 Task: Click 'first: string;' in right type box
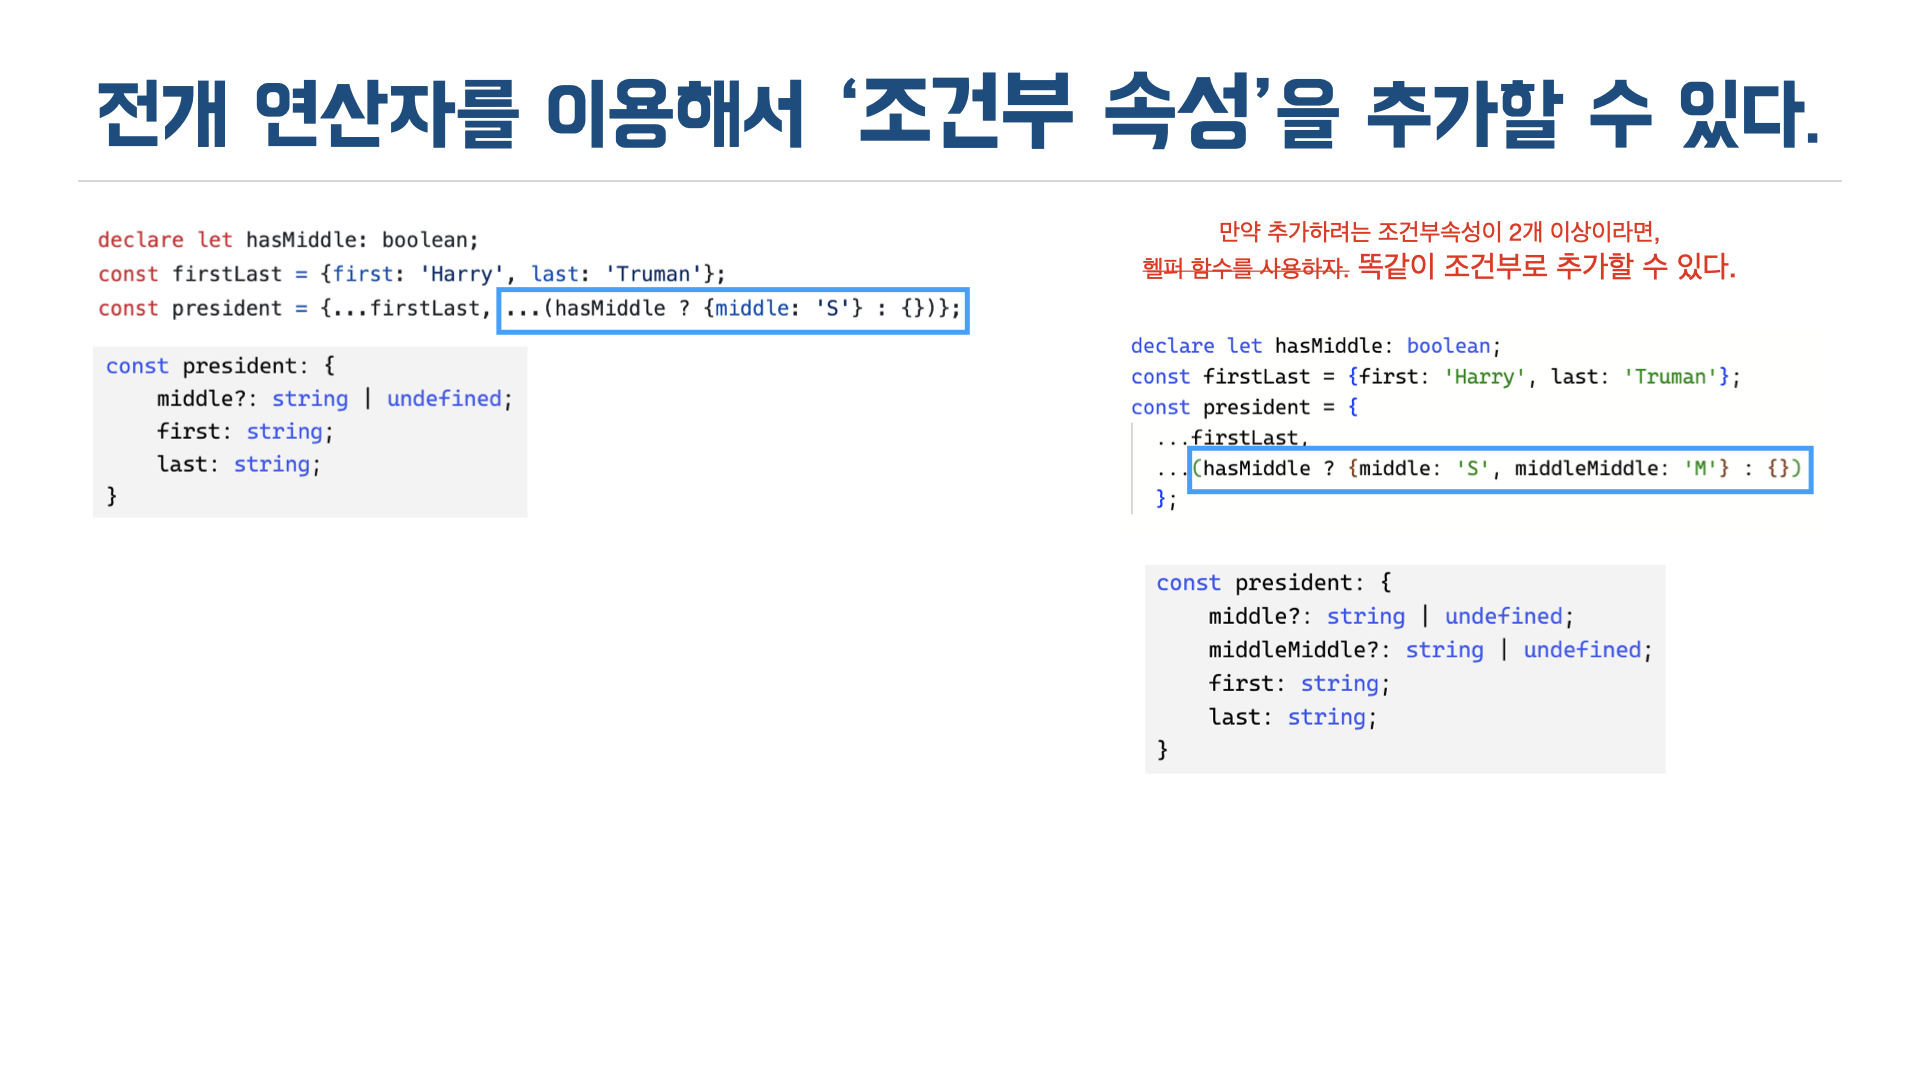1299,684
